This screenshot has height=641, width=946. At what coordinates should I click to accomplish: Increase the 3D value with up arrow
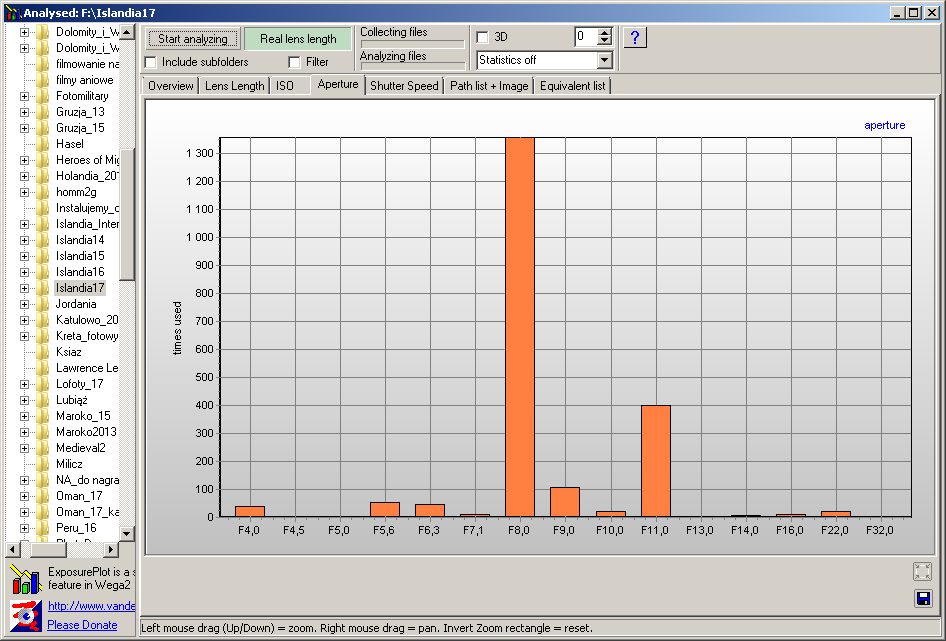coord(604,32)
